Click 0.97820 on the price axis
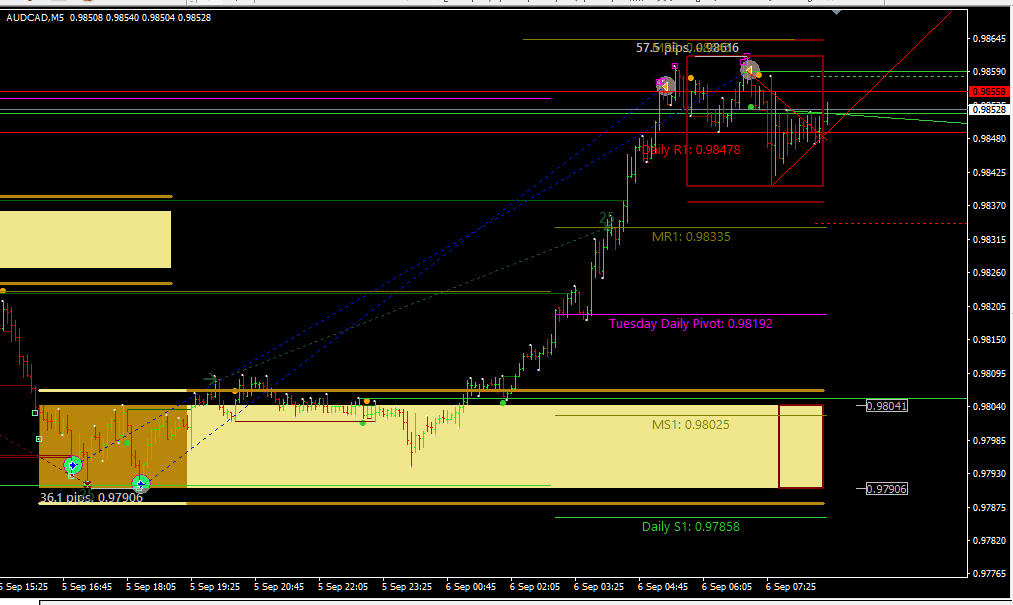Image resolution: width=1013 pixels, height=605 pixels. point(989,540)
